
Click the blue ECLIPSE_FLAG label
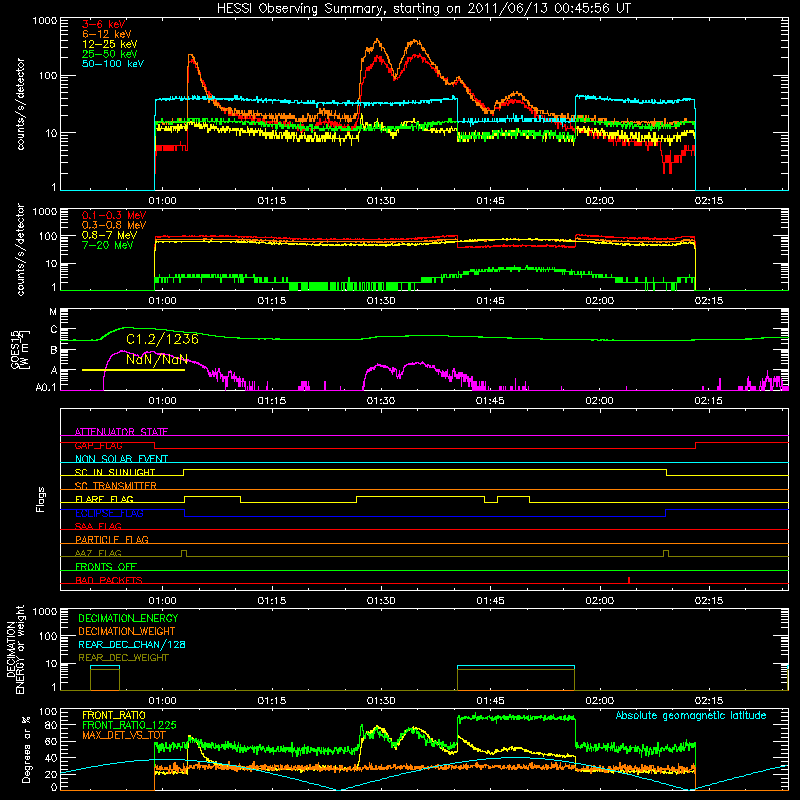[x=109, y=513]
